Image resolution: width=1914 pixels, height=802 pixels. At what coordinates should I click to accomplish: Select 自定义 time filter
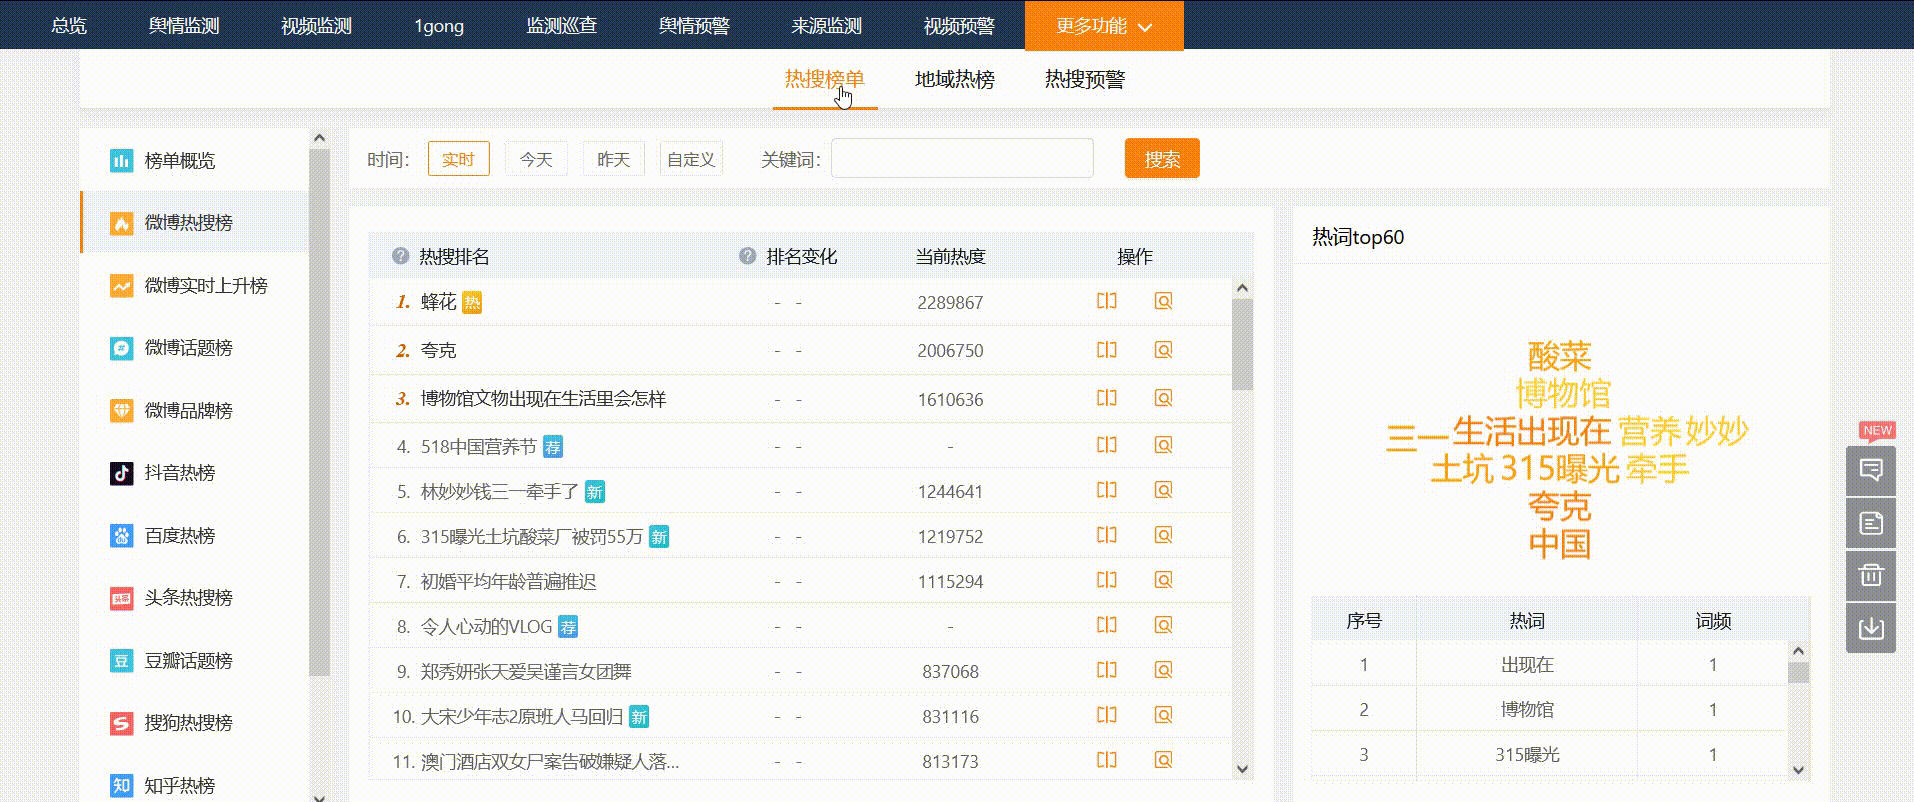click(x=691, y=159)
